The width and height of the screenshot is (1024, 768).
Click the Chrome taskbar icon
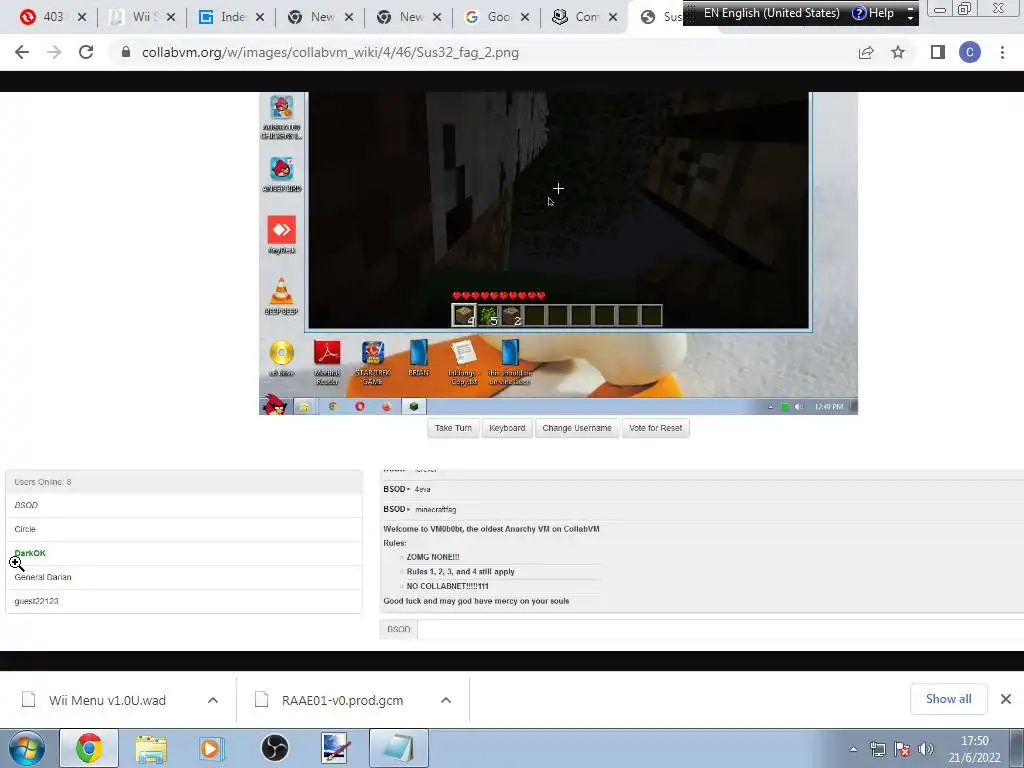pyautogui.click(x=89, y=748)
